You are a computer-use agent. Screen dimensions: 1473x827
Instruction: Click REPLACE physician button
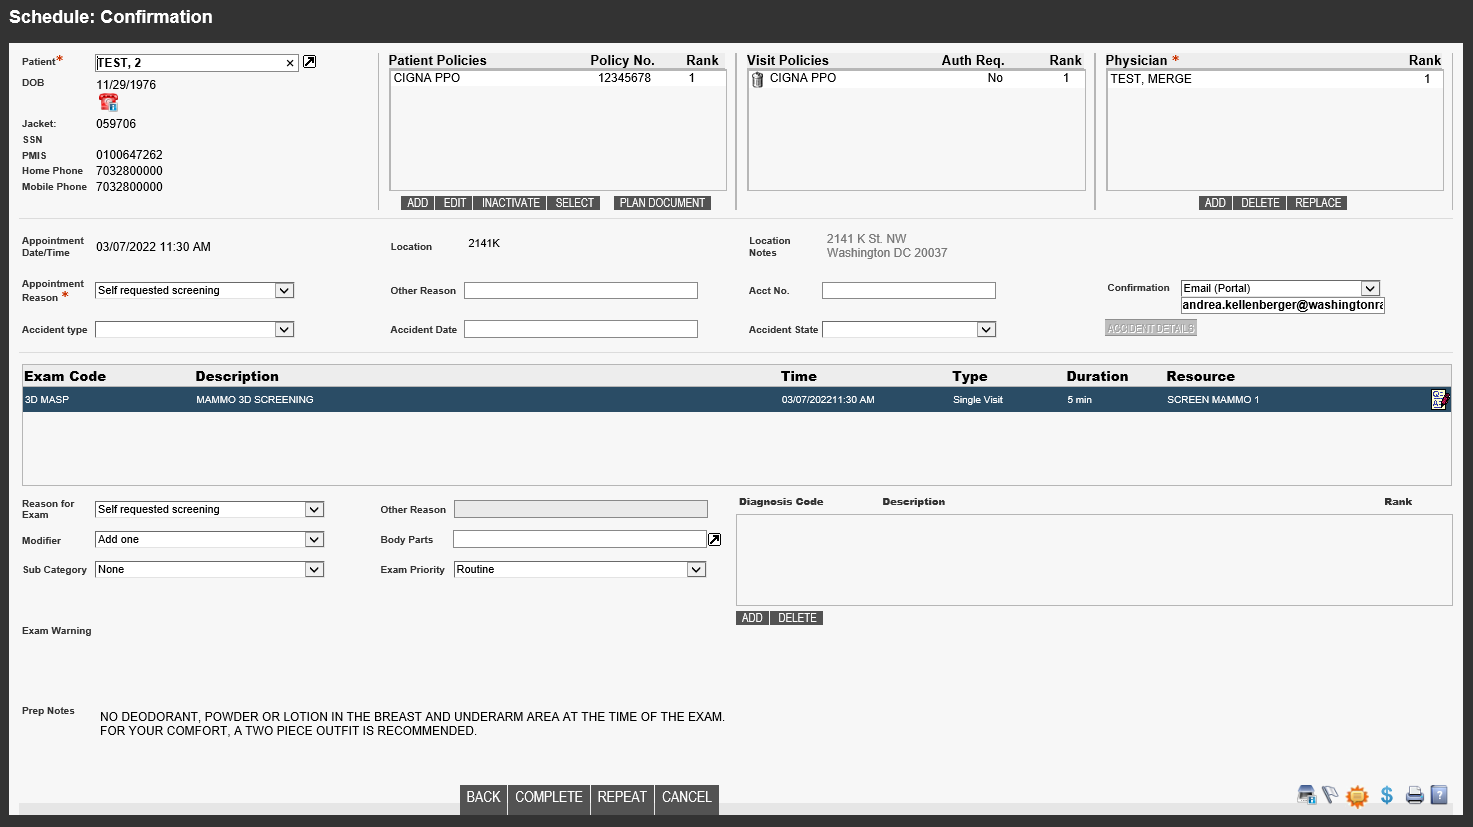pos(1318,203)
